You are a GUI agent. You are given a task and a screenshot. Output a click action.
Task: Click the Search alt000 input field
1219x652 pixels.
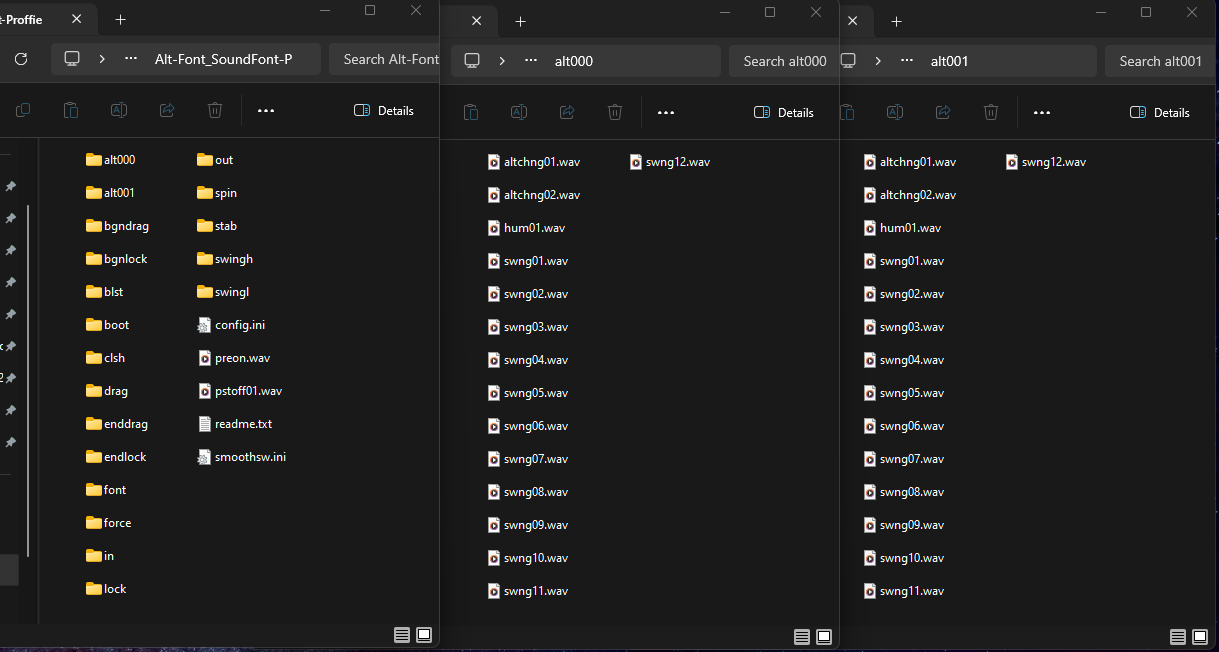(x=784, y=61)
